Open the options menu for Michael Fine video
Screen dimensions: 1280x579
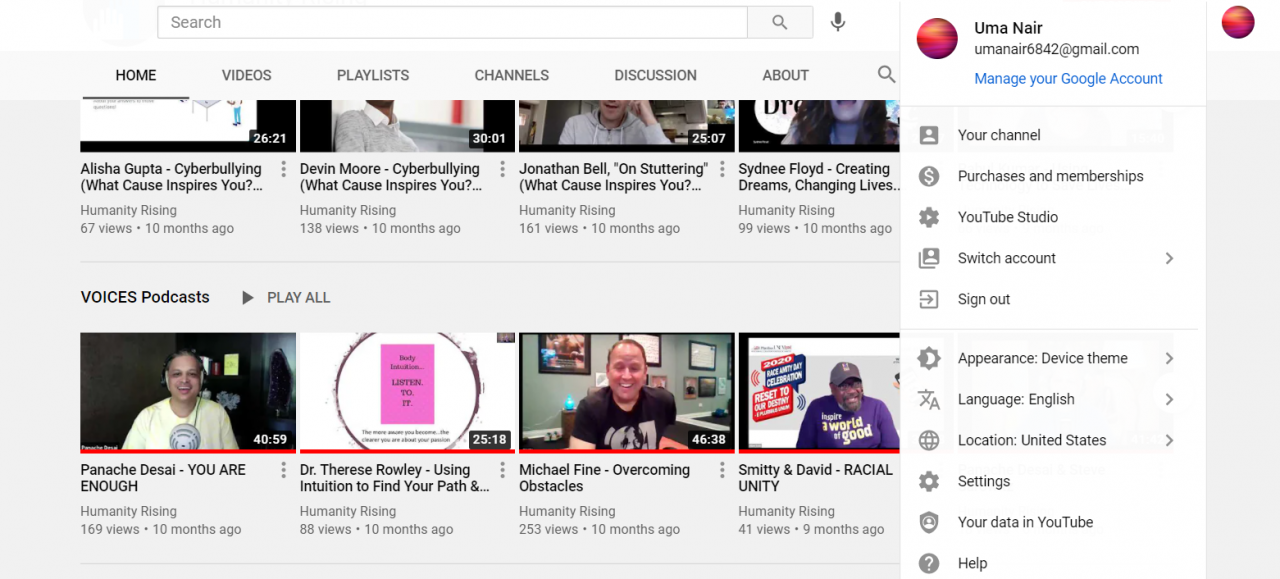pos(722,470)
